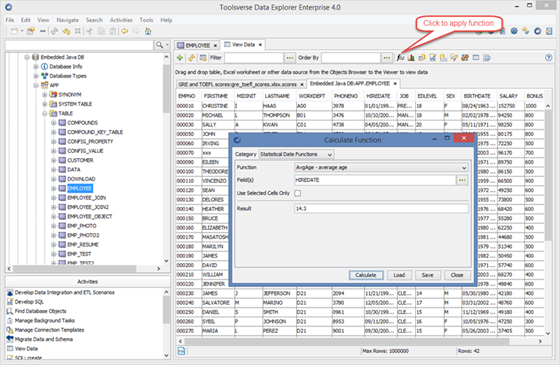
Task: Toggle Use Selected Cells Only checkbox
Action: click(298, 193)
